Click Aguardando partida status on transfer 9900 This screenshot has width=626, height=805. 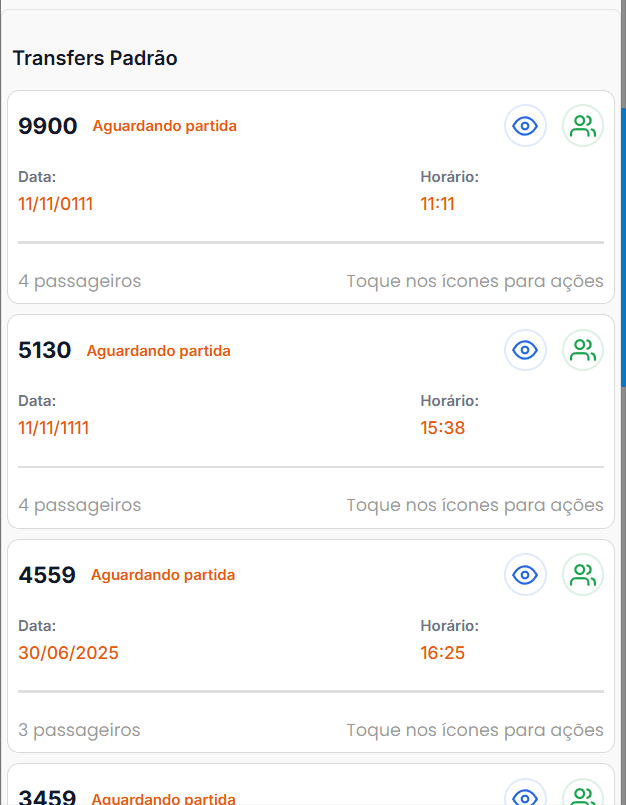pyautogui.click(x=165, y=126)
